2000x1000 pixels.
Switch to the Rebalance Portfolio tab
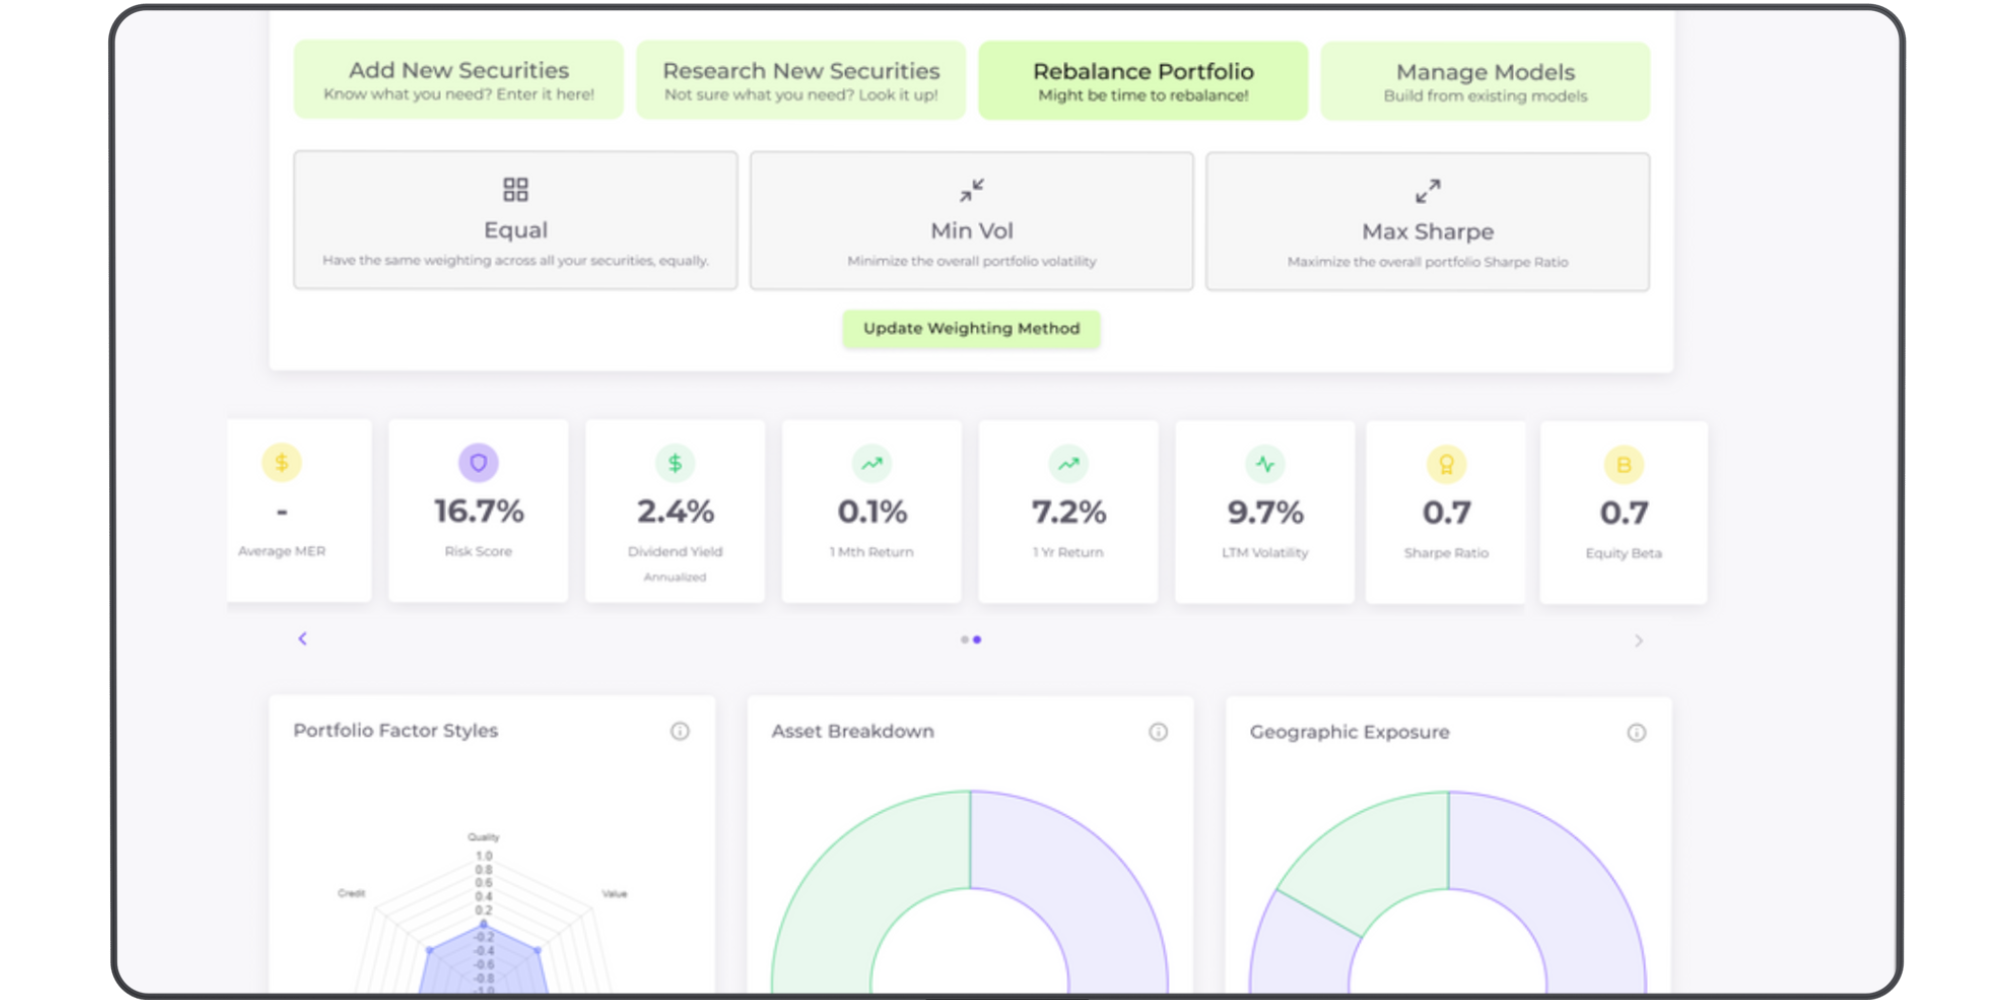(x=1143, y=80)
